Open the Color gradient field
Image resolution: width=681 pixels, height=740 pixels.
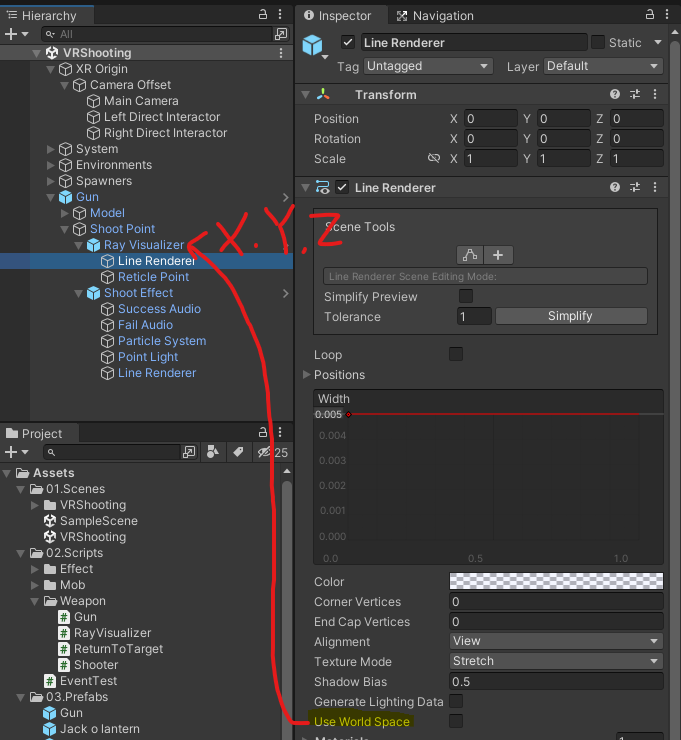pos(556,581)
